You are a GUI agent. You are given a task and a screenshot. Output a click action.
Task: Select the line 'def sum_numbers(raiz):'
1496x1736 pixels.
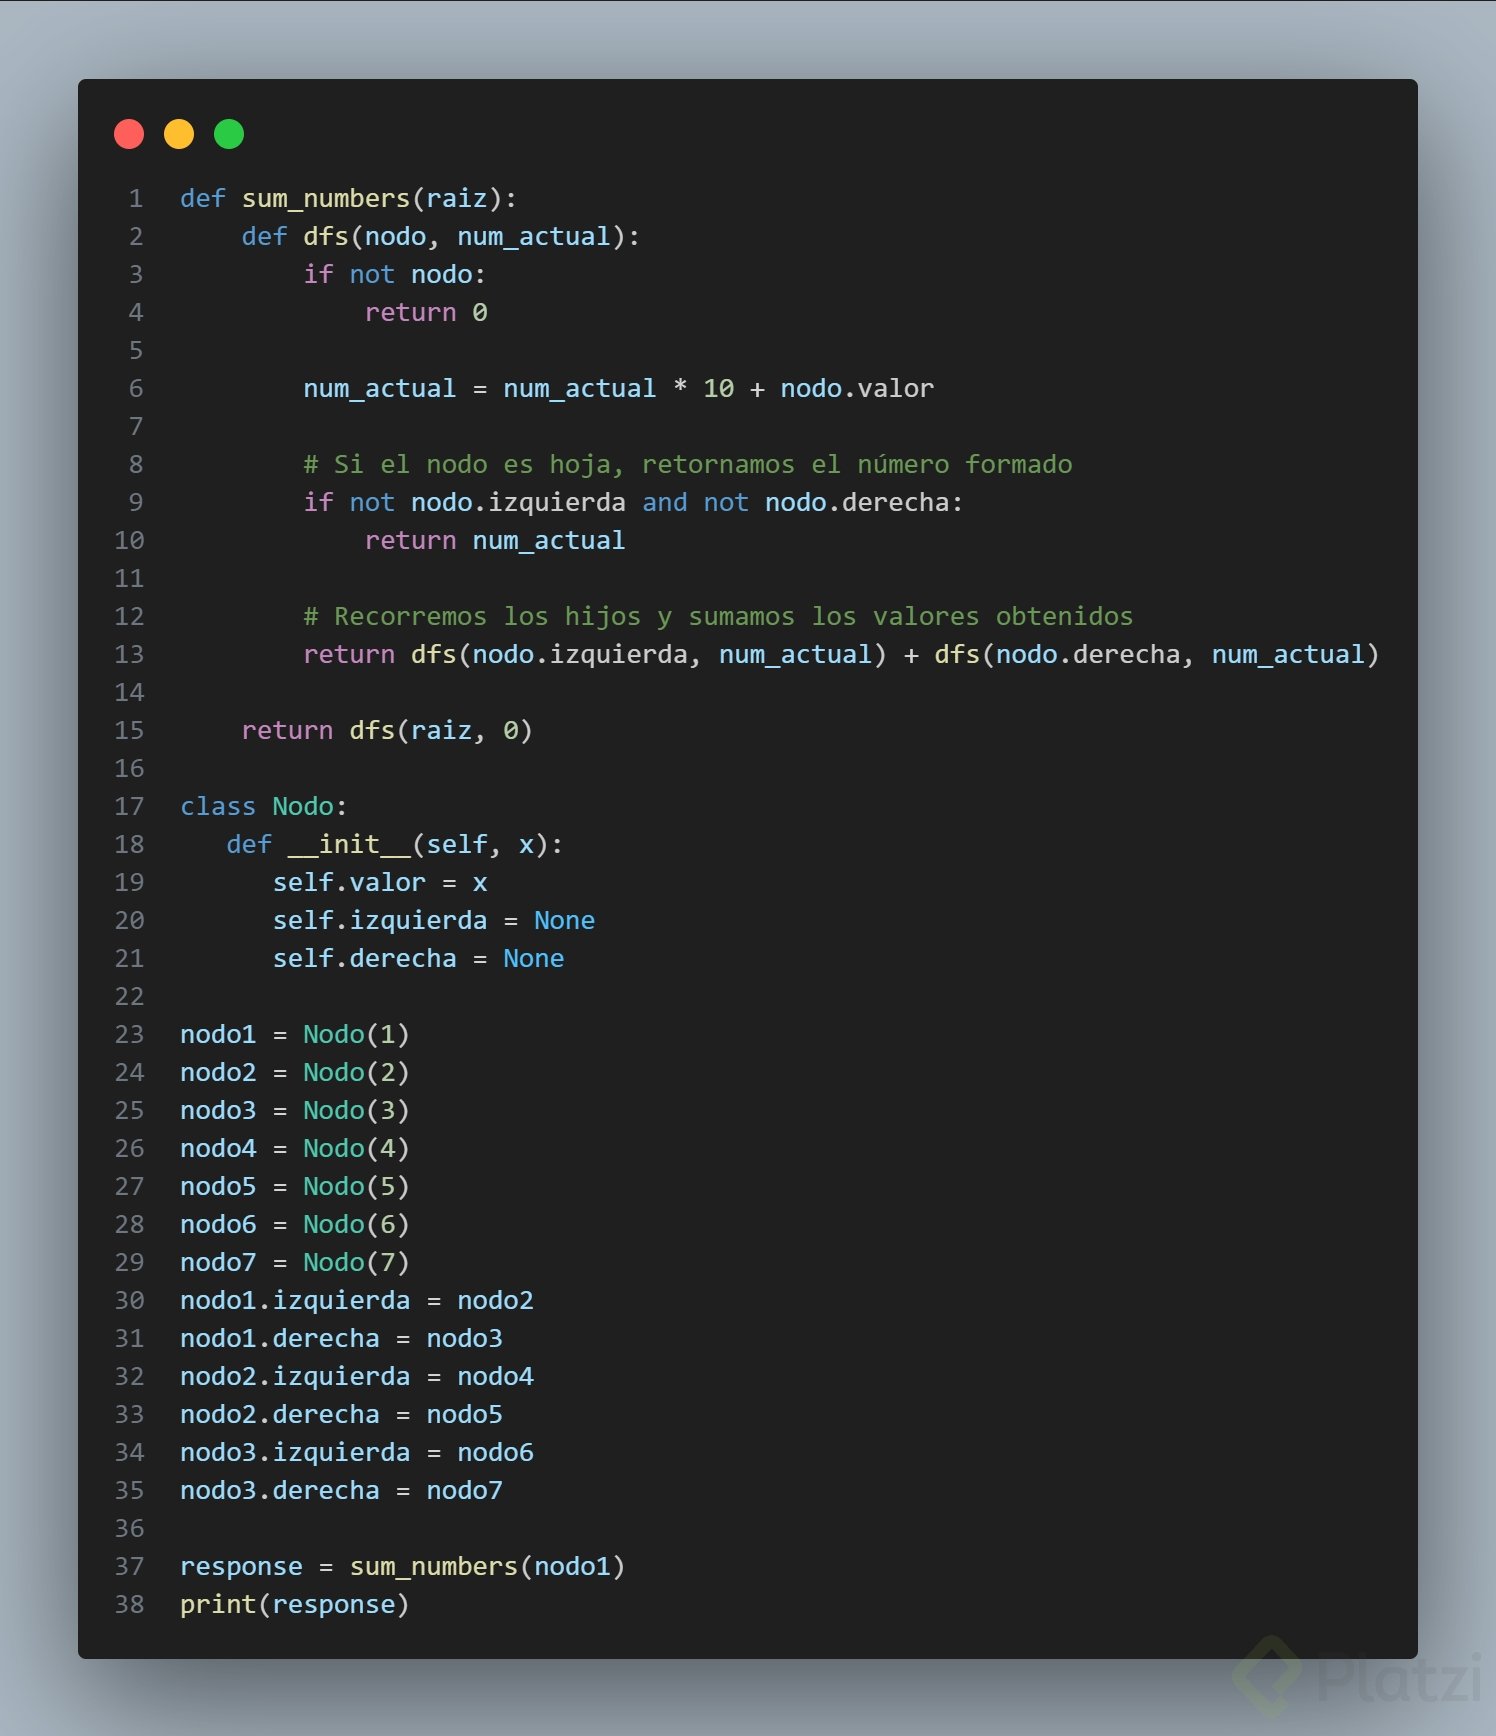pos(348,198)
